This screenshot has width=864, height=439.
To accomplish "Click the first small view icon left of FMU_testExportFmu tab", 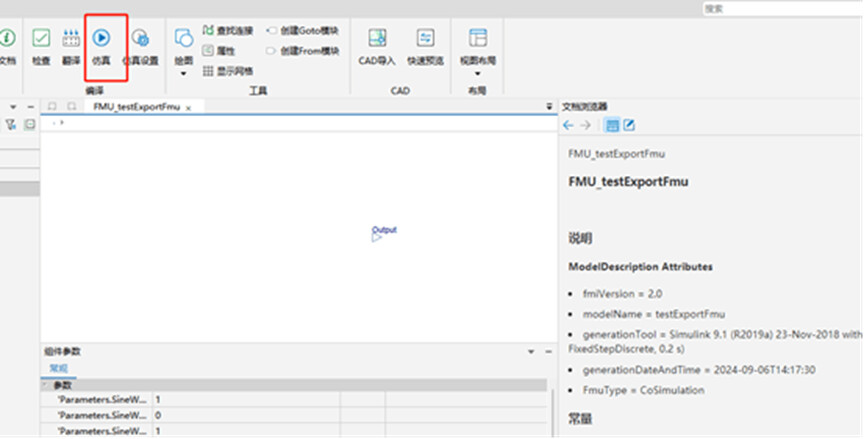I will 52,106.
